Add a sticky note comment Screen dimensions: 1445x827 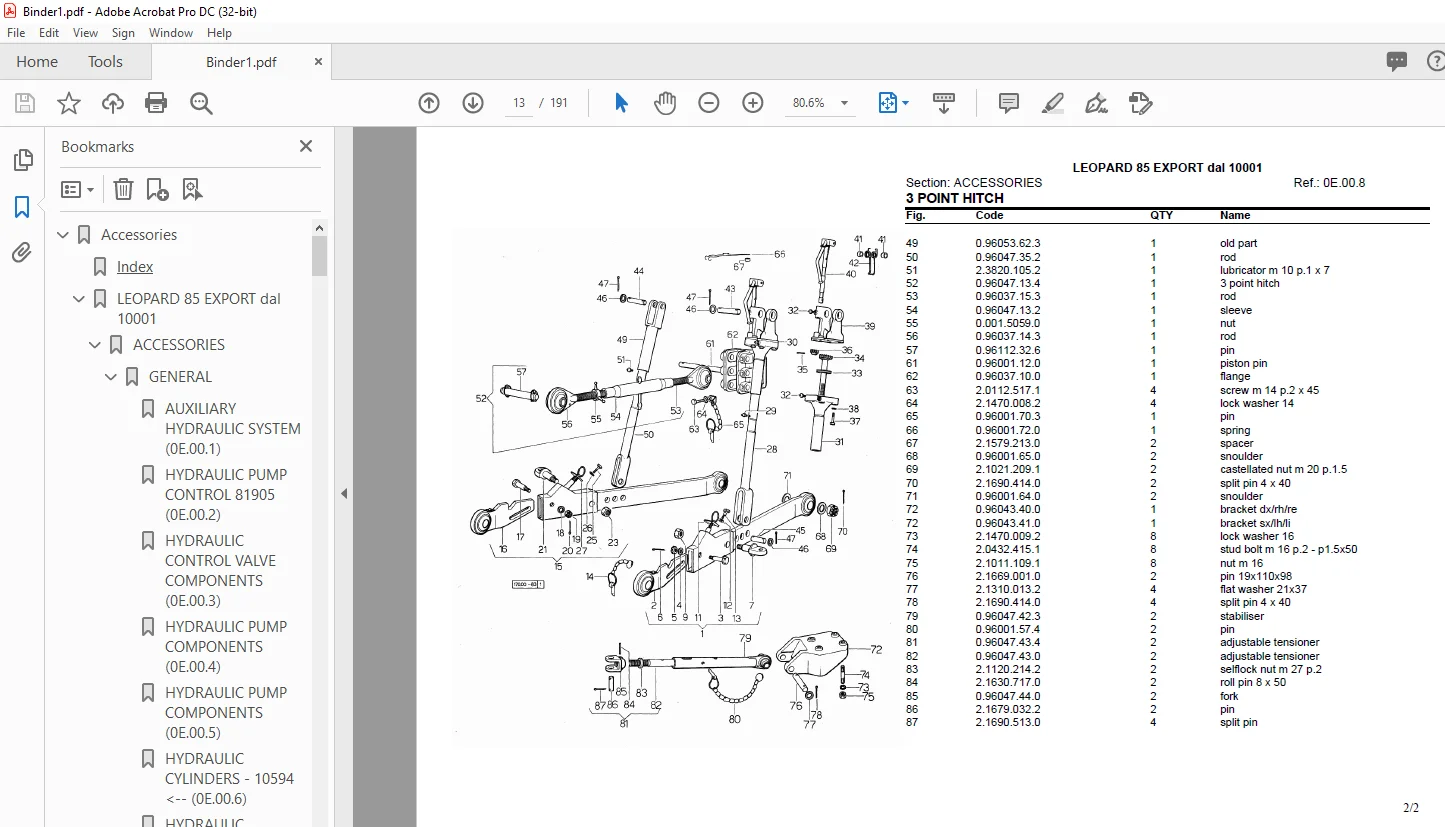point(1009,103)
